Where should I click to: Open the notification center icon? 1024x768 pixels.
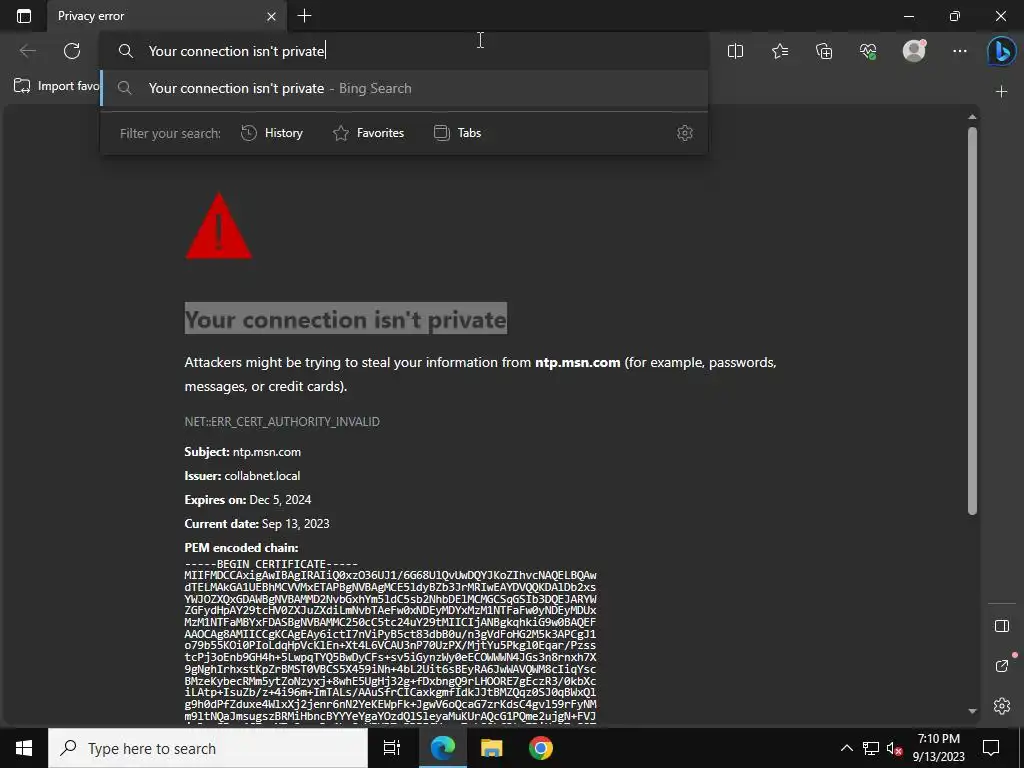click(x=991, y=748)
